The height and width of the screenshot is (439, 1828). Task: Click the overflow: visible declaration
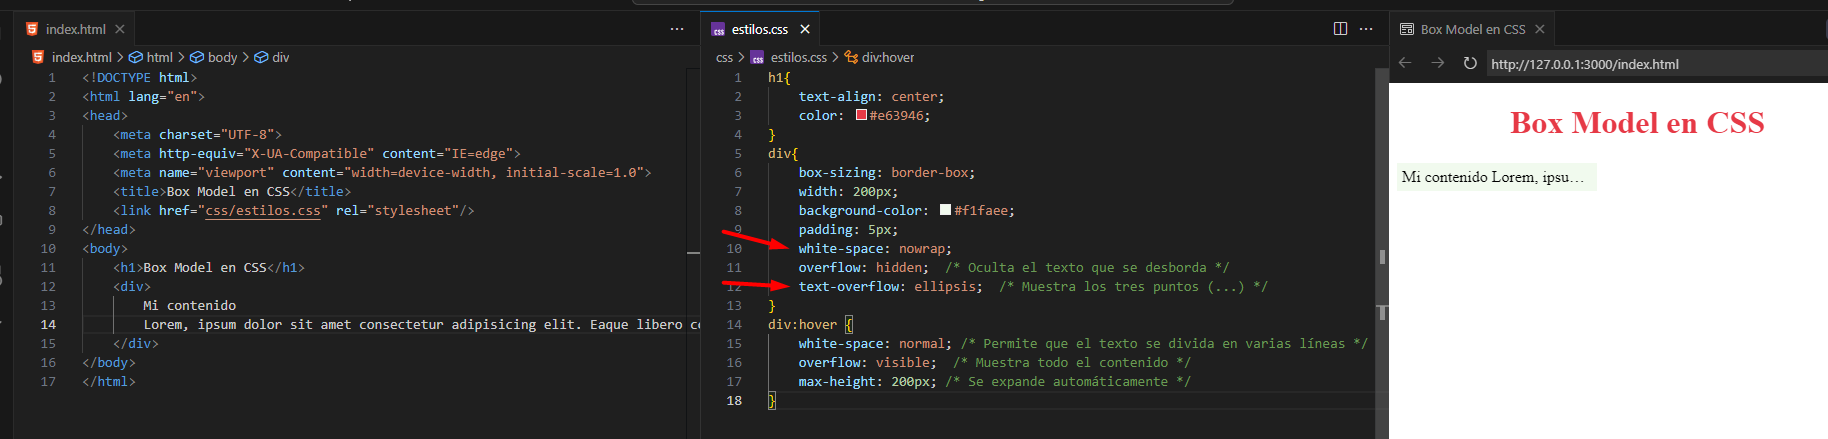(x=867, y=362)
